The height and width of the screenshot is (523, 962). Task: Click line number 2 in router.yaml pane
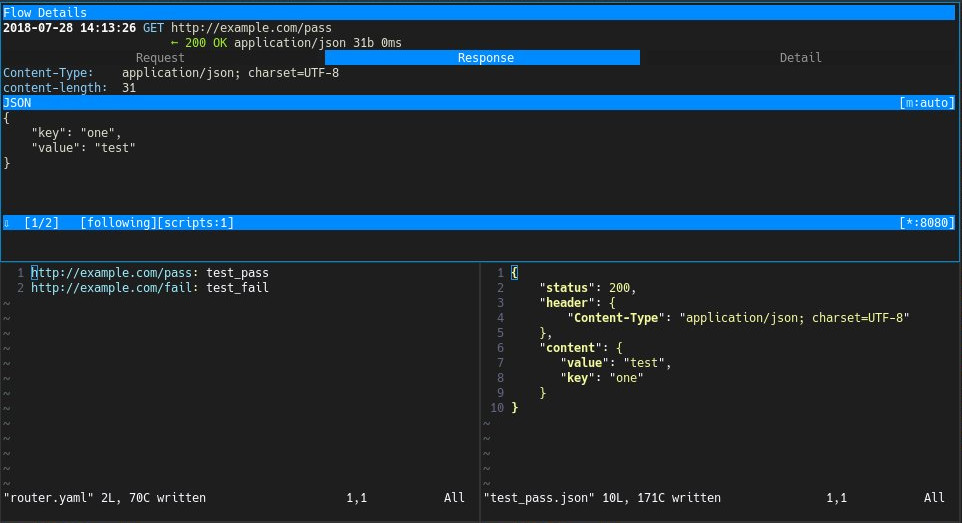20,288
